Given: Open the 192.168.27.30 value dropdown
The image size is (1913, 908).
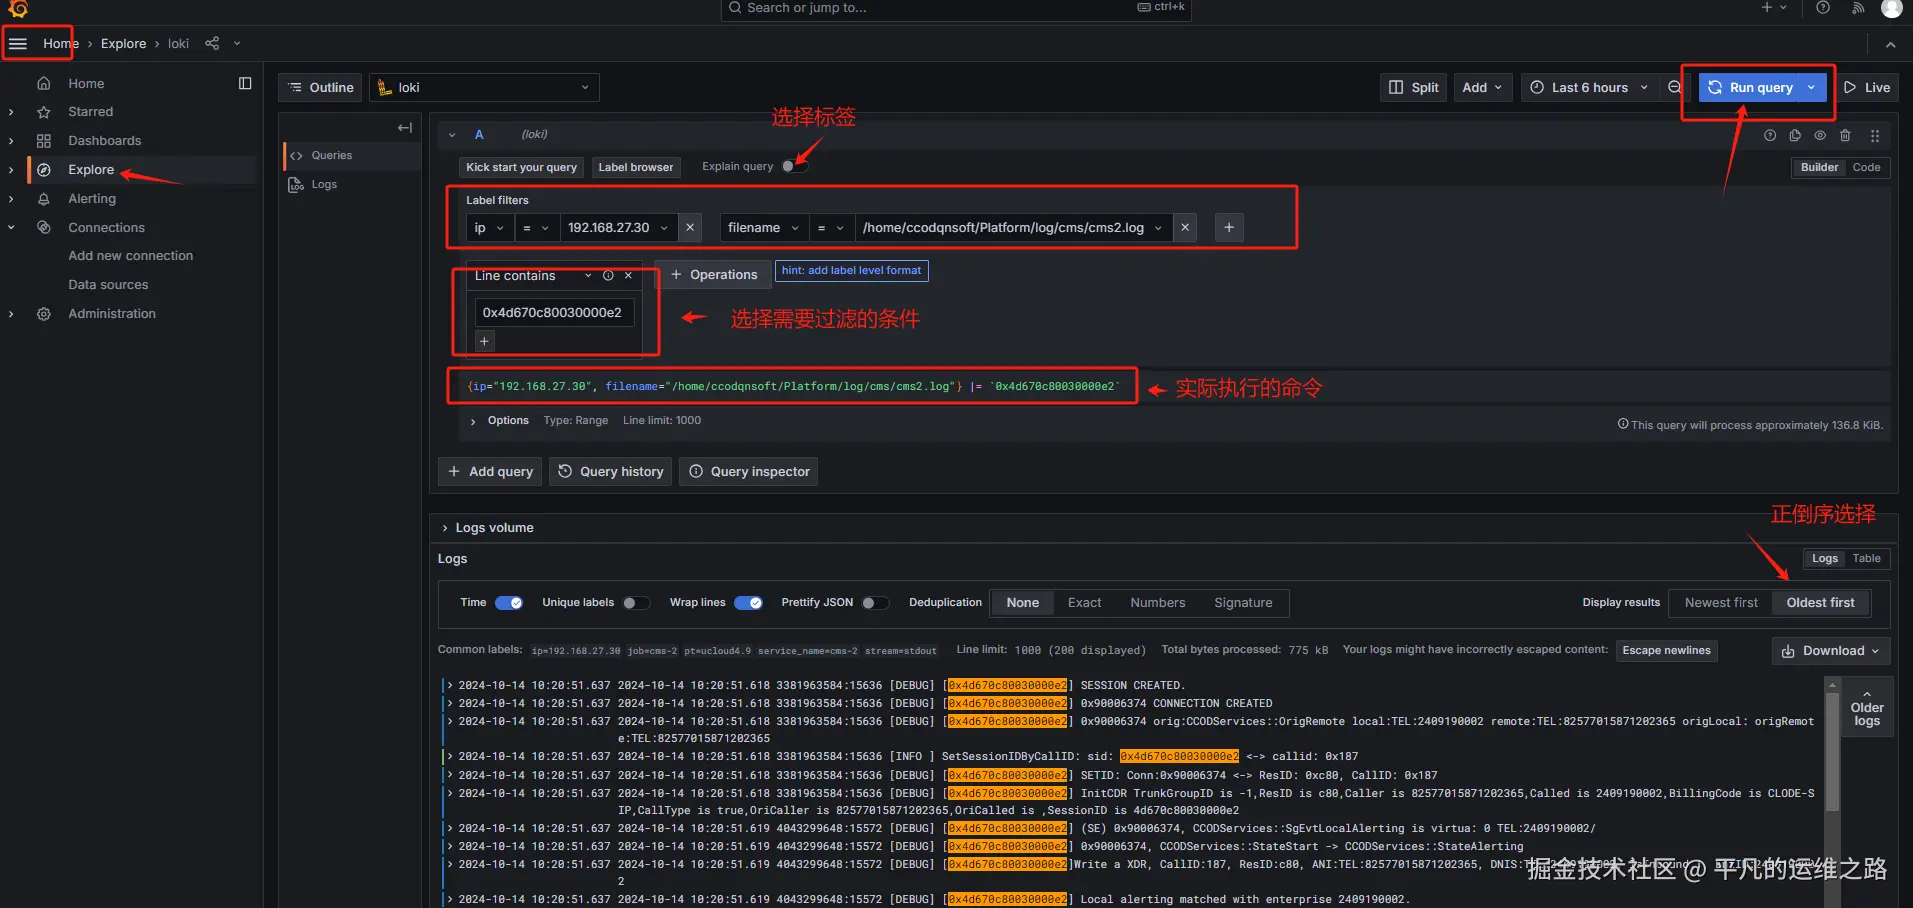Looking at the screenshot, I should click(x=618, y=228).
